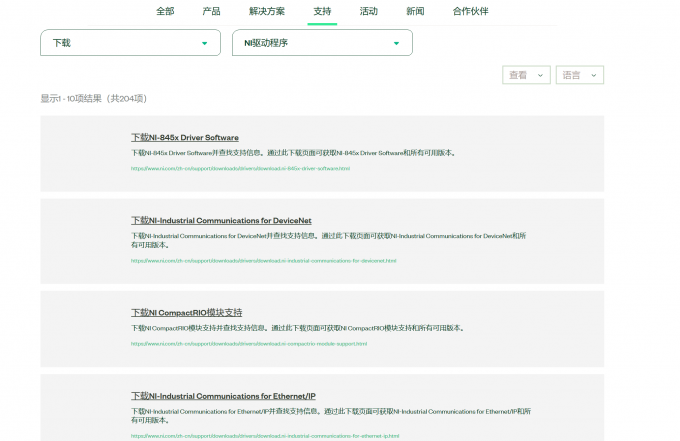Switch to the 合作伙伴 tab

click(471, 11)
